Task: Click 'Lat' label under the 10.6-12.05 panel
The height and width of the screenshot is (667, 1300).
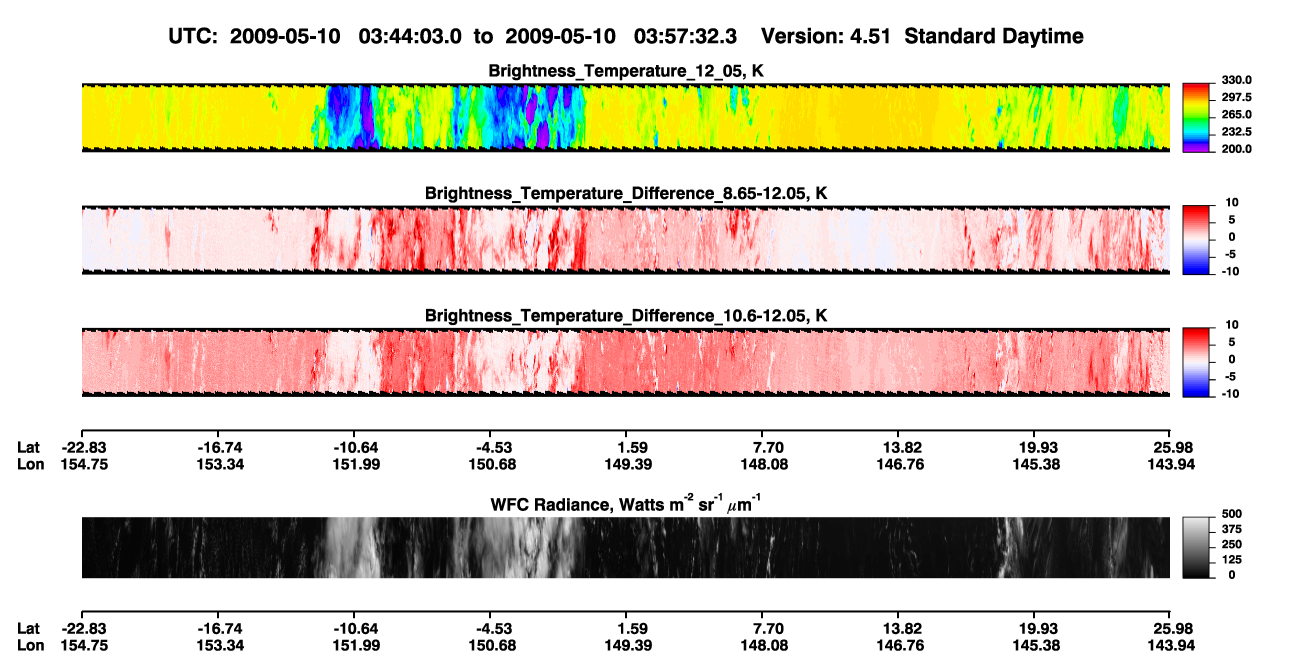Action: (x=29, y=447)
